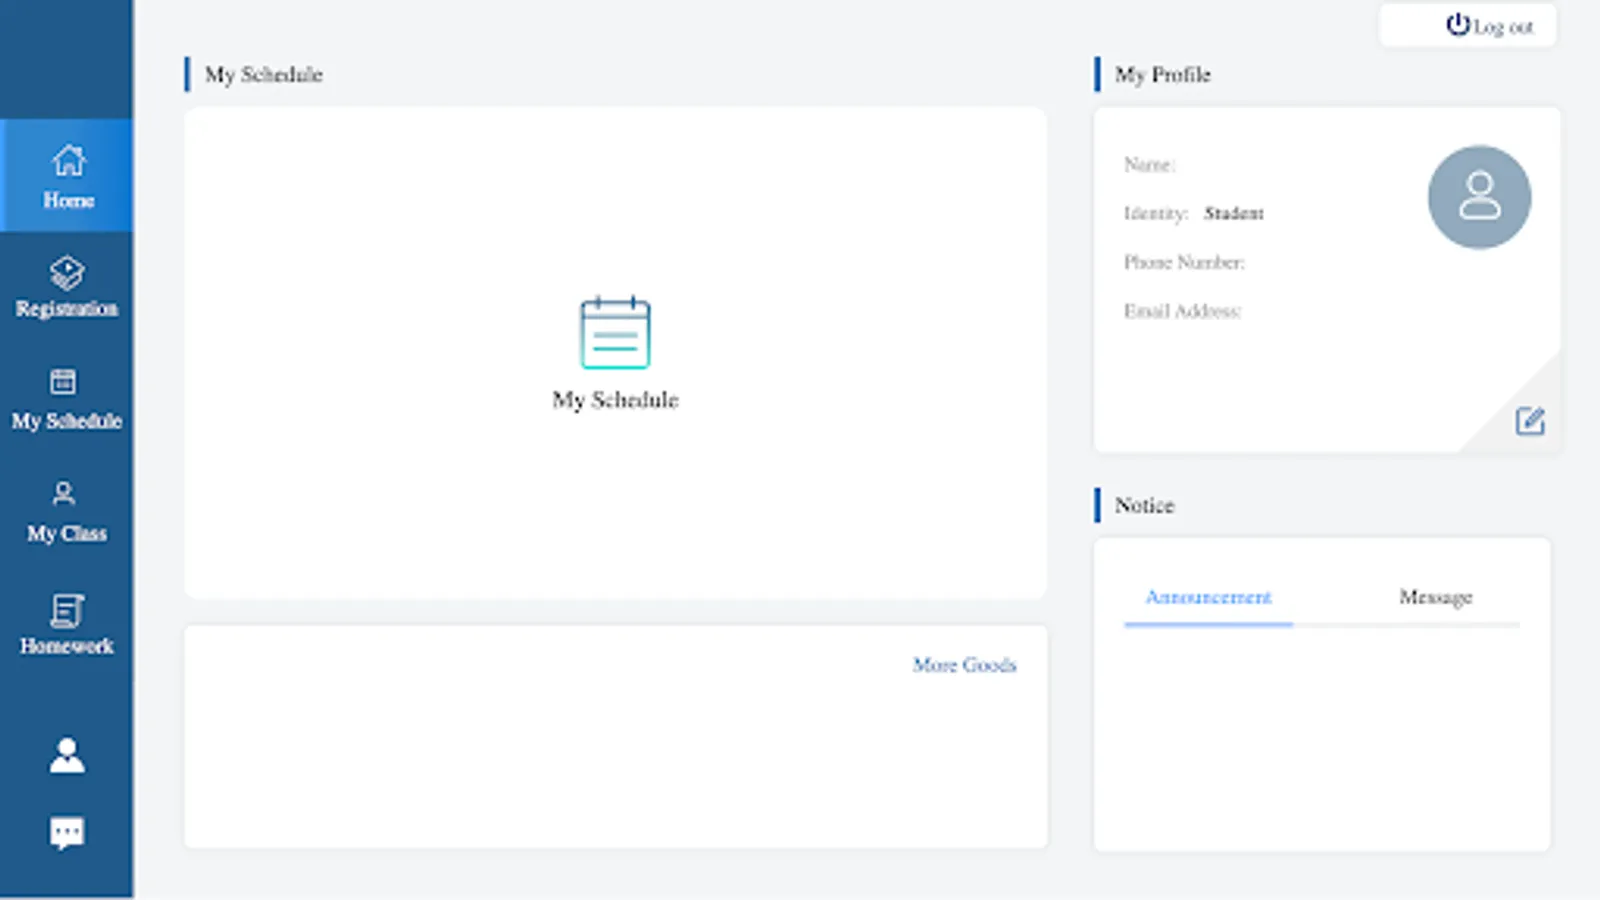
Task: Click the profile avatar picture
Action: pyautogui.click(x=1479, y=197)
